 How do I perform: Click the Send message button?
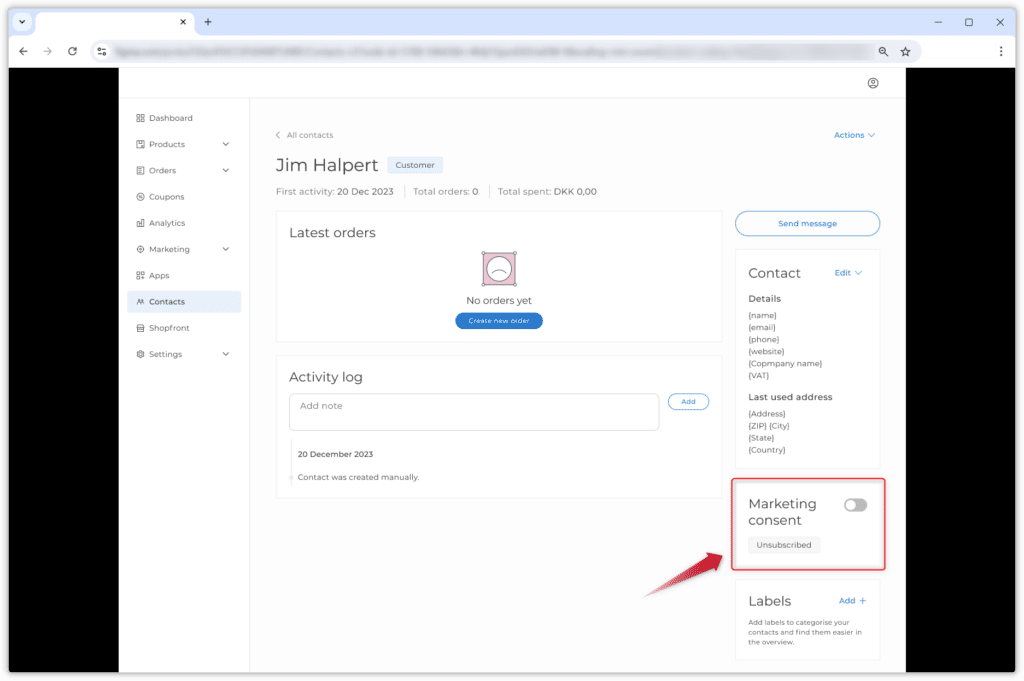pyautogui.click(x=807, y=223)
